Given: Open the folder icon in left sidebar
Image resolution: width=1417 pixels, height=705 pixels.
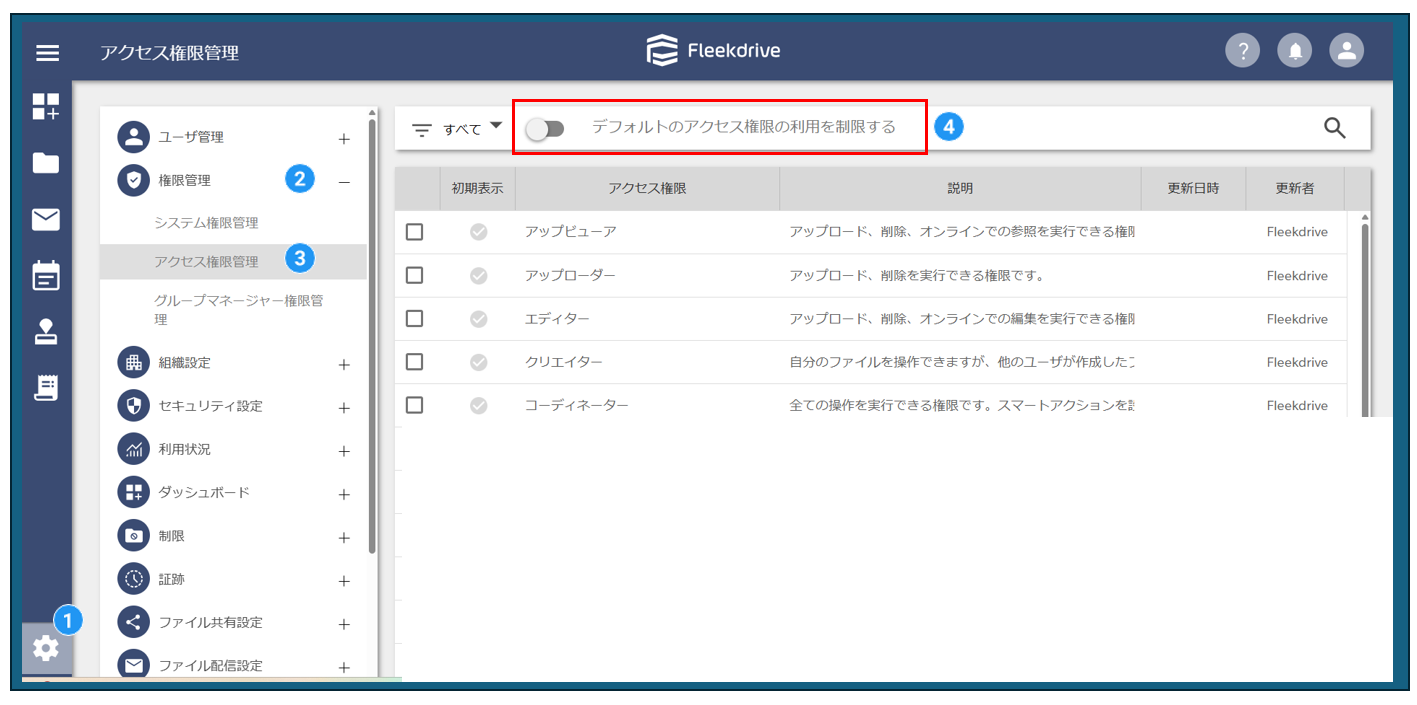Looking at the screenshot, I should click(46, 163).
